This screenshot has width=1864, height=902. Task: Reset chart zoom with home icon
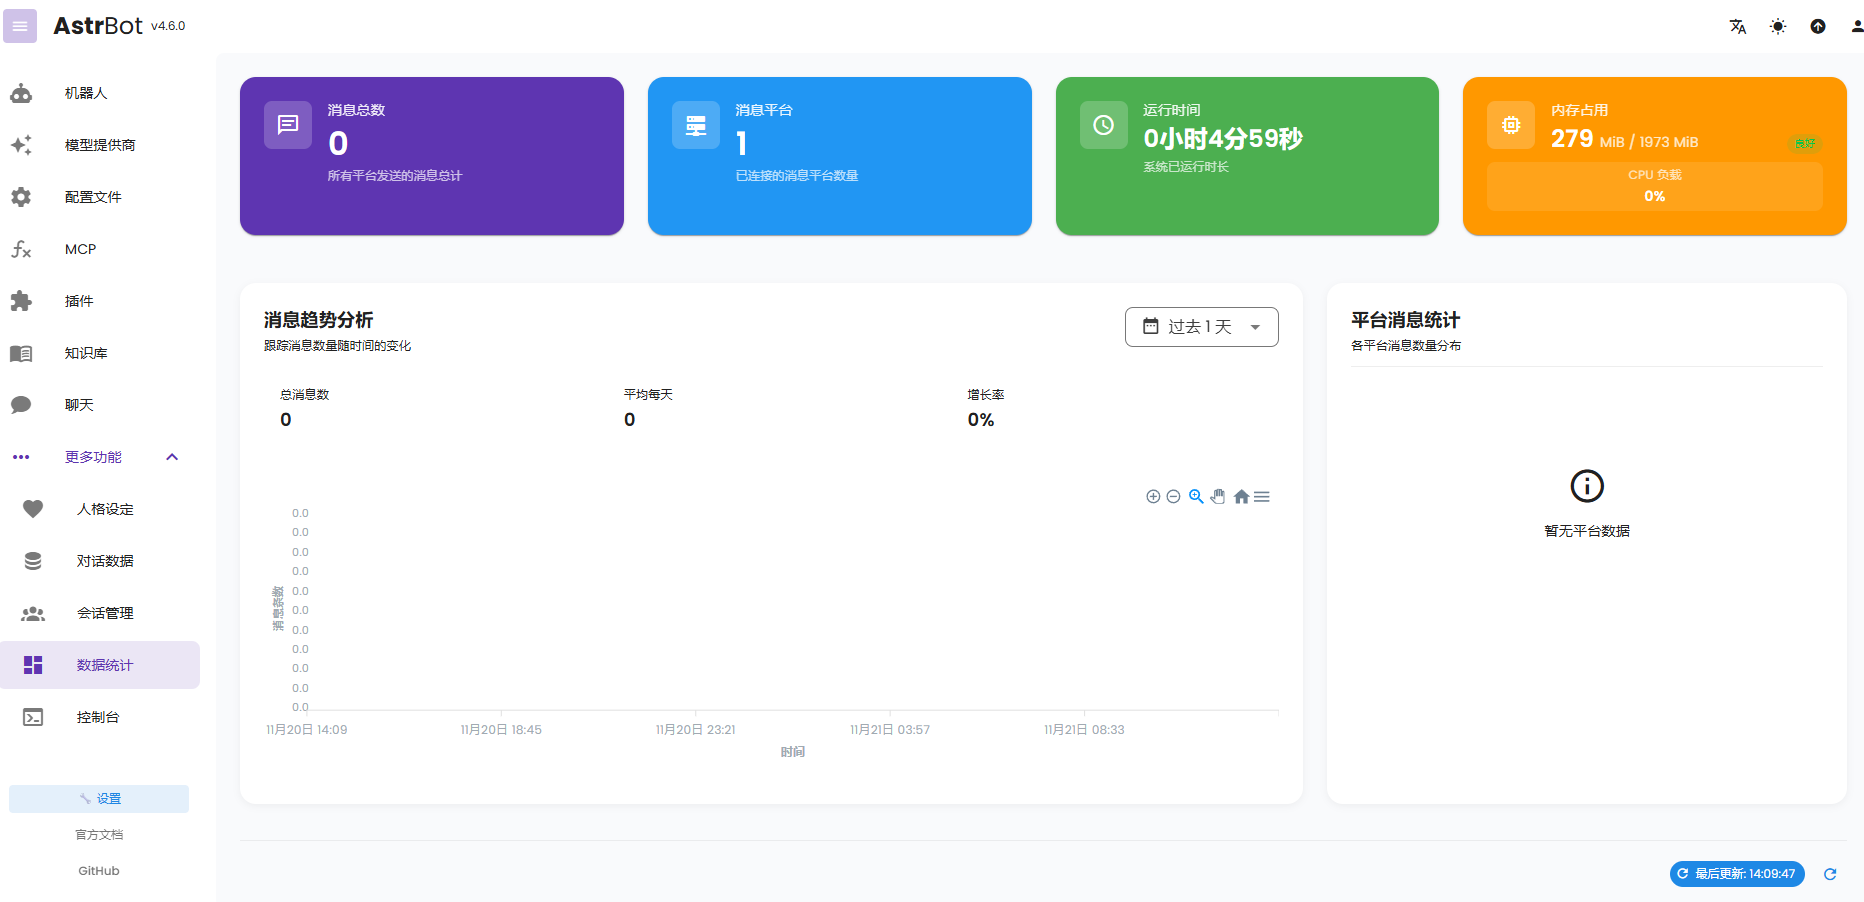1241,497
